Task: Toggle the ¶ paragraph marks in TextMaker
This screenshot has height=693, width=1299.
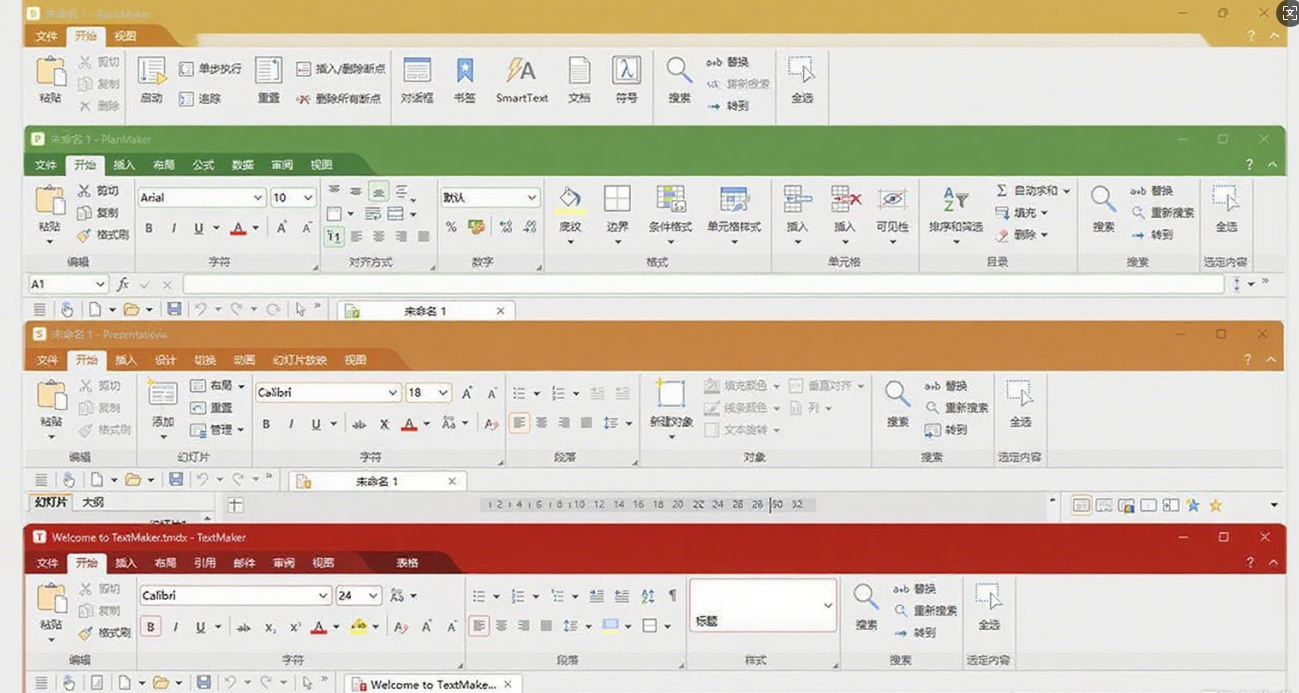Action: click(673, 595)
